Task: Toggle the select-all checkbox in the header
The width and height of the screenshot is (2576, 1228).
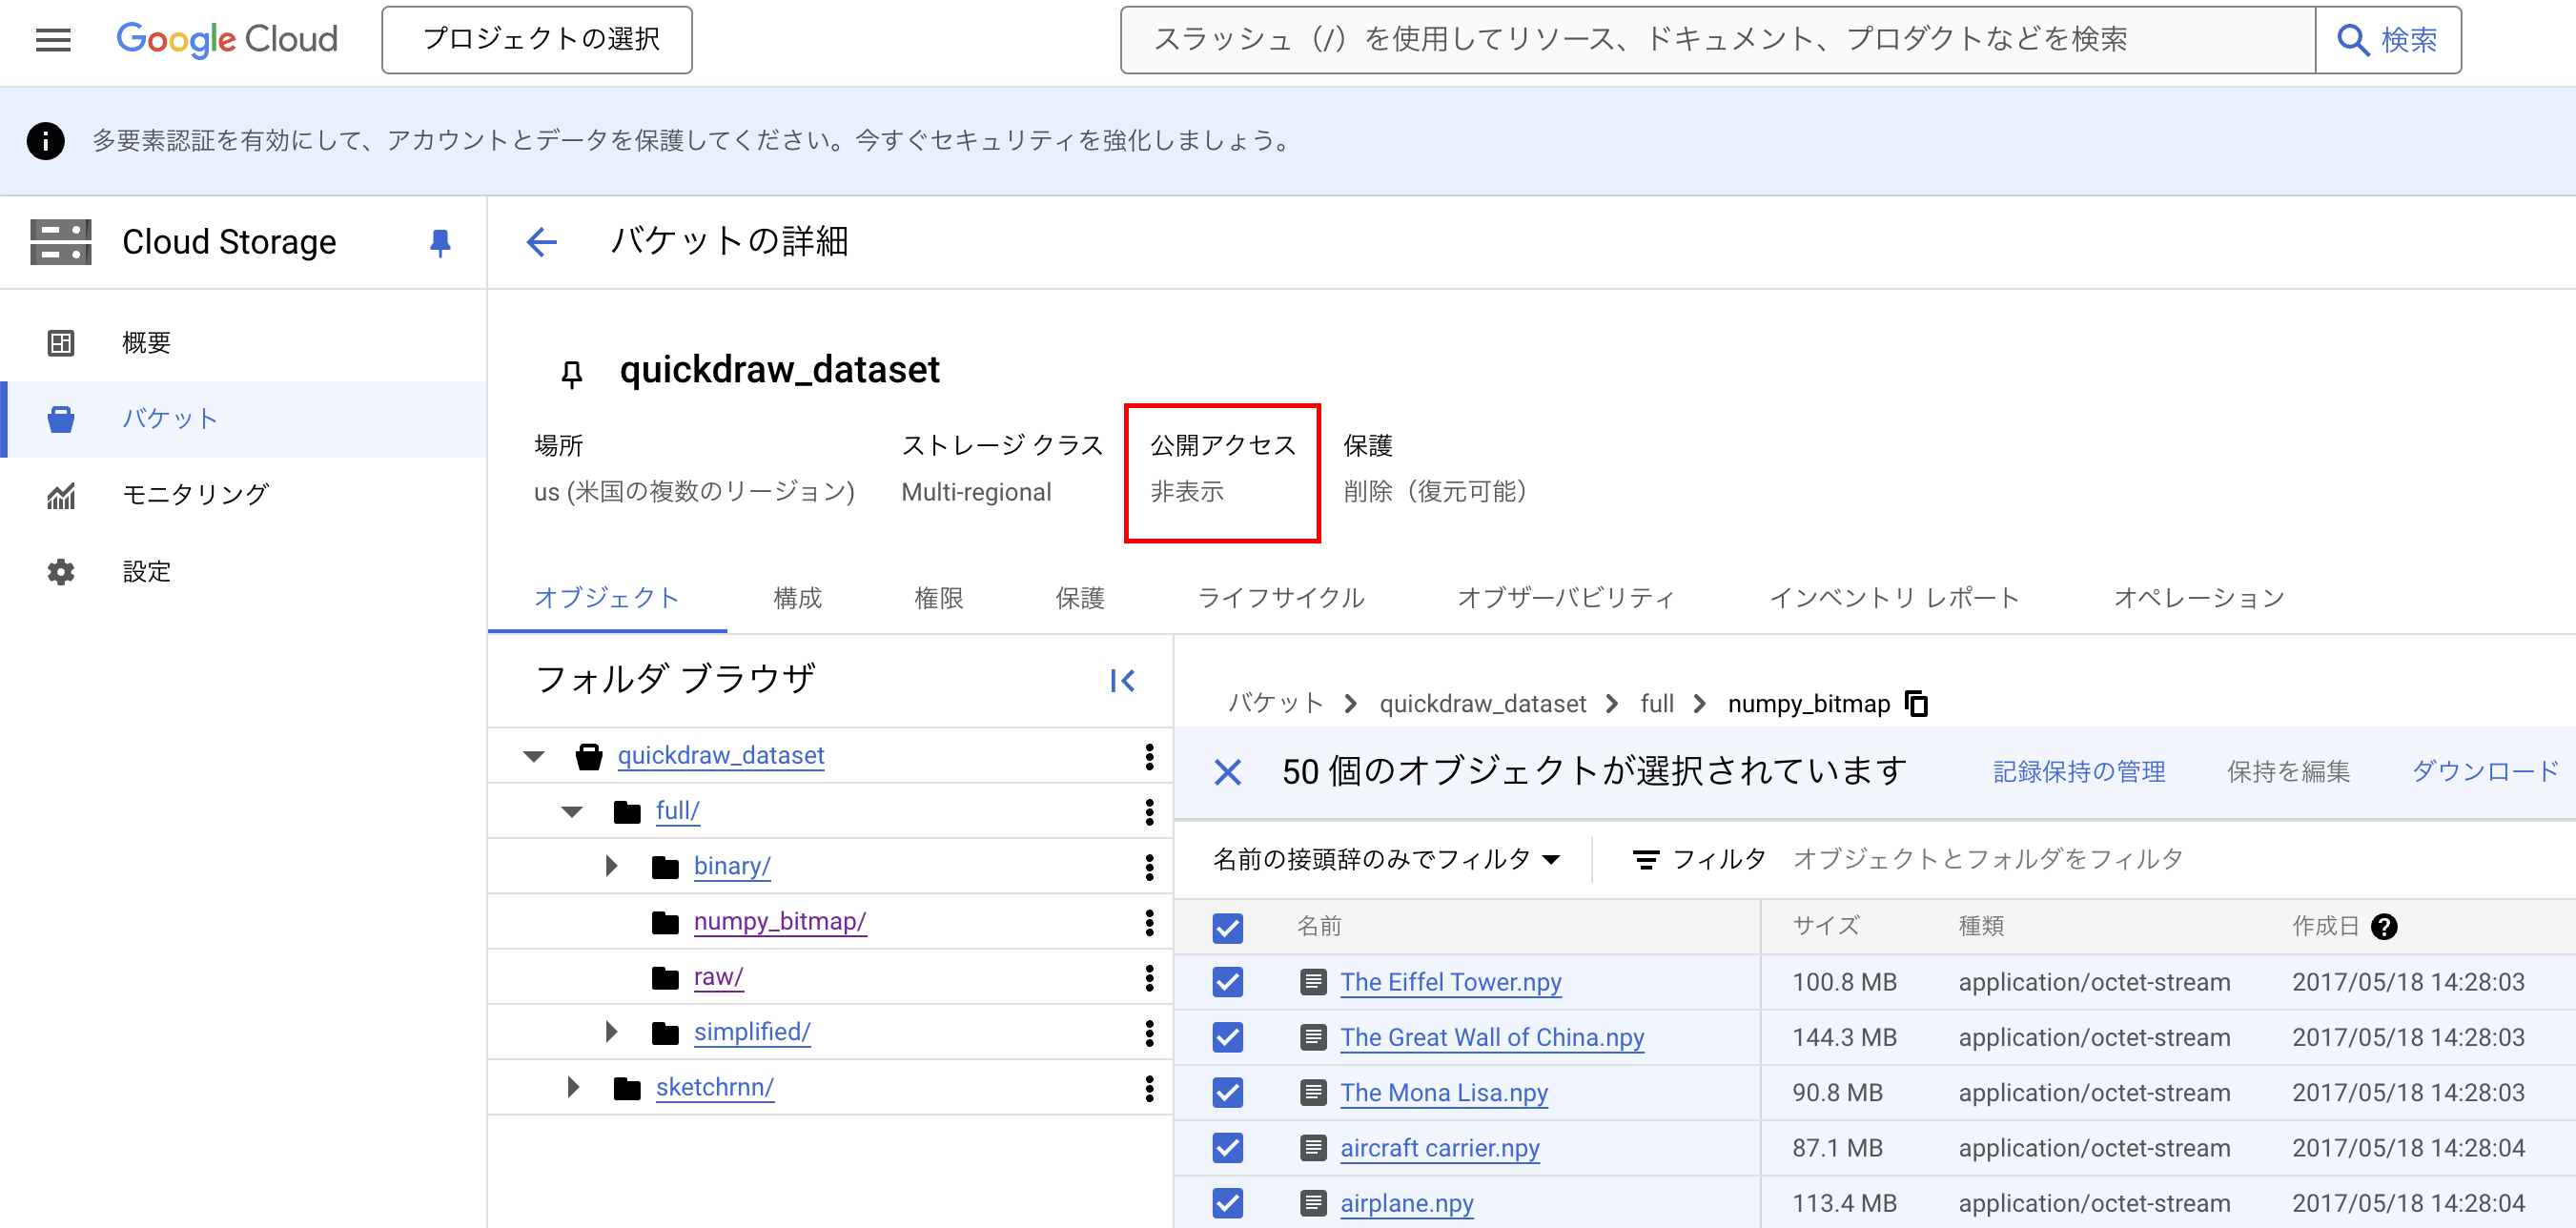Action: (1227, 928)
